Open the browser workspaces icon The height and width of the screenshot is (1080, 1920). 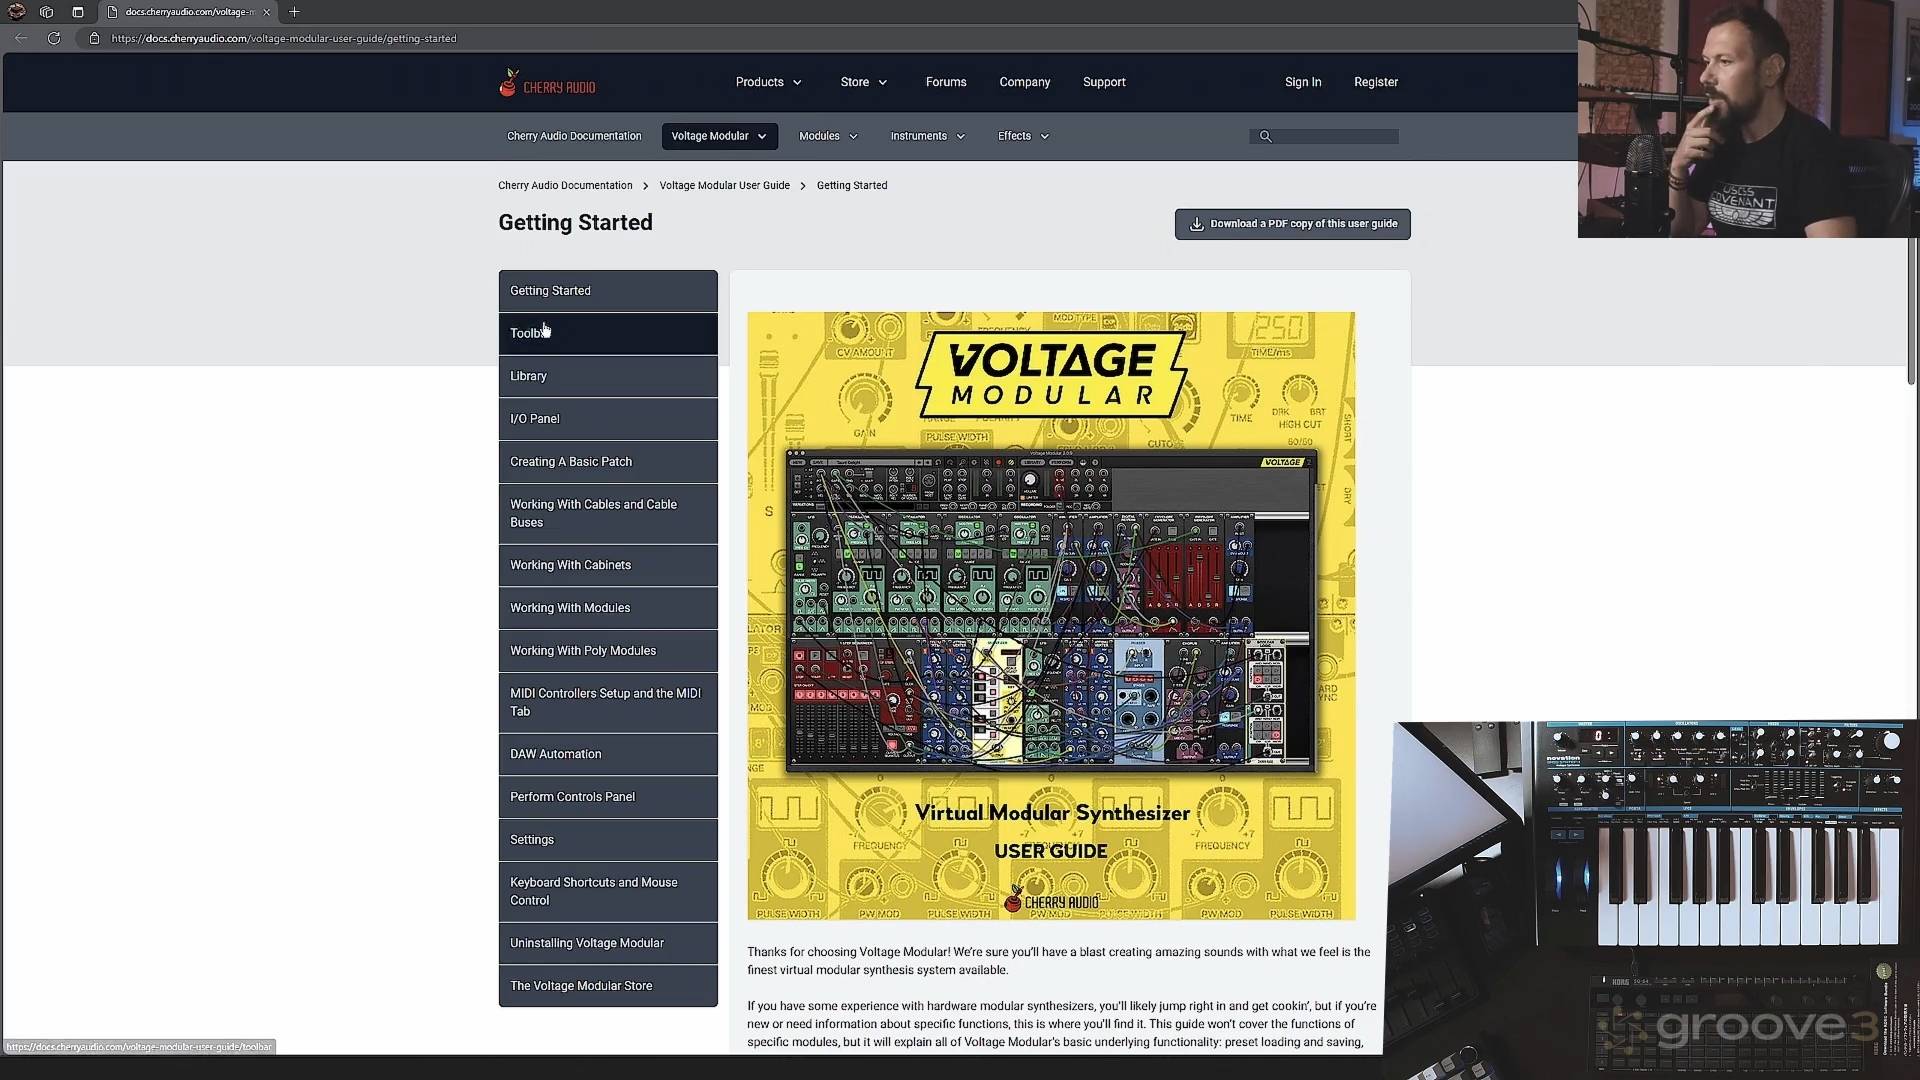click(46, 12)
